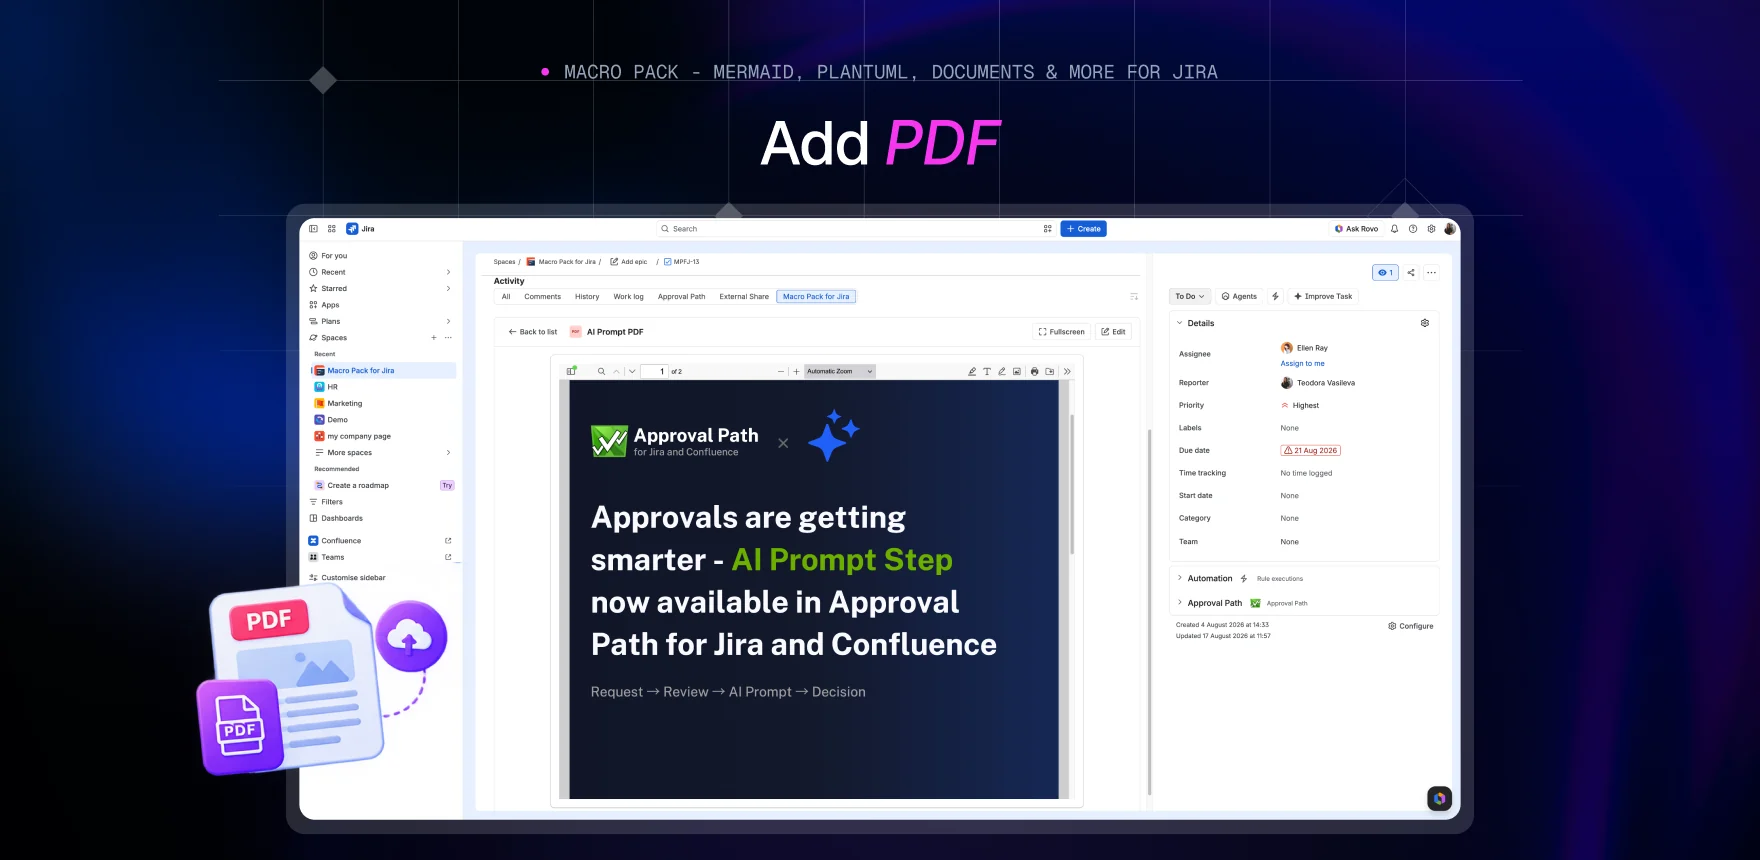1760x860 pixels.
Task: Configure the Details panel with its gear
Action: point(1425,323)
